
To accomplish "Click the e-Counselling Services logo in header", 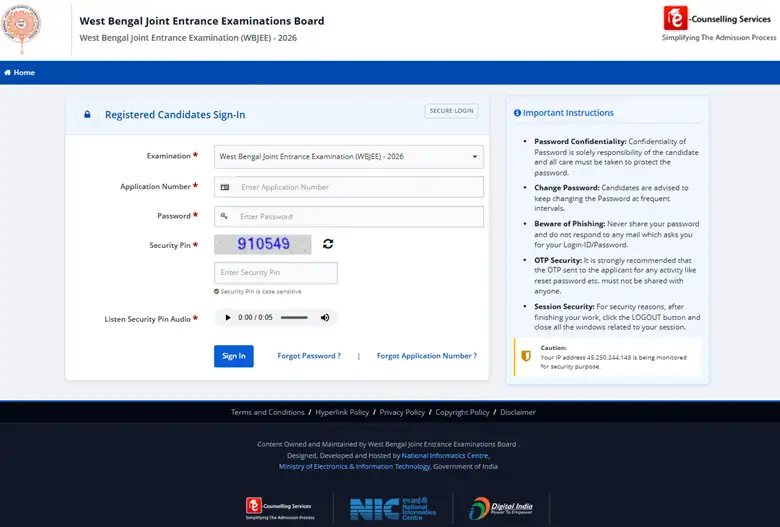I will coord(719,24).
